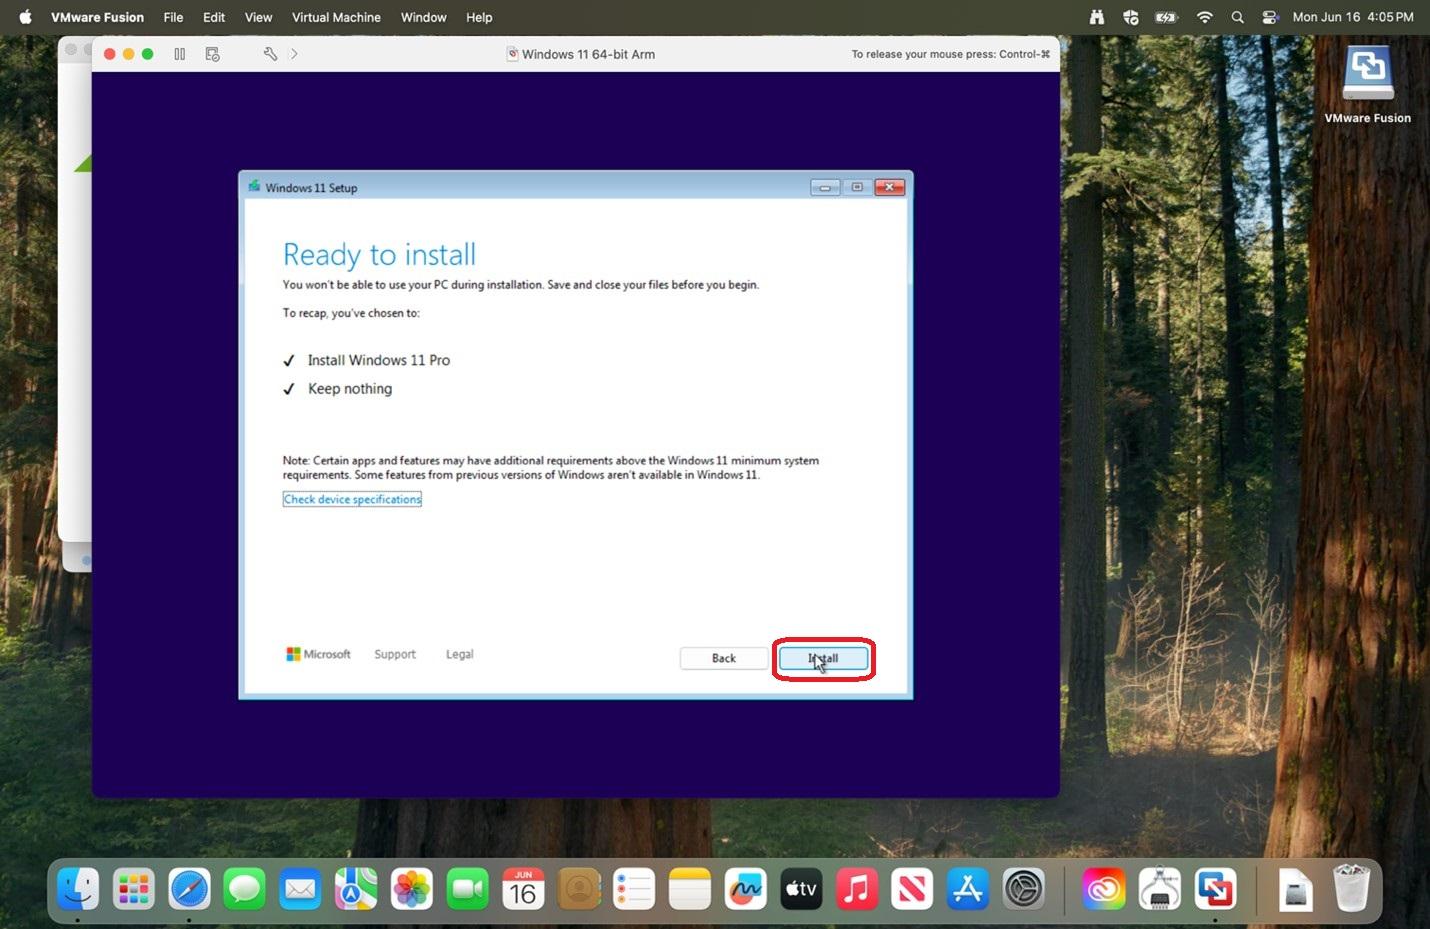Open Mail from the Dock

pyautogui.click(x=300, y=888)
